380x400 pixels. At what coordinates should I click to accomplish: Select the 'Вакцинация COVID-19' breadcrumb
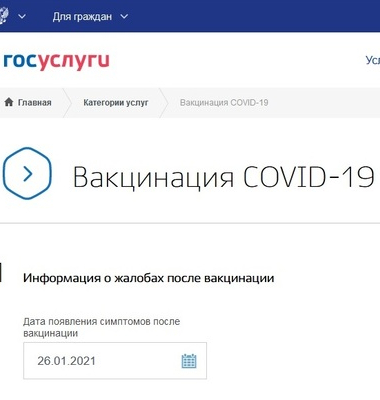tap(224, 102)
